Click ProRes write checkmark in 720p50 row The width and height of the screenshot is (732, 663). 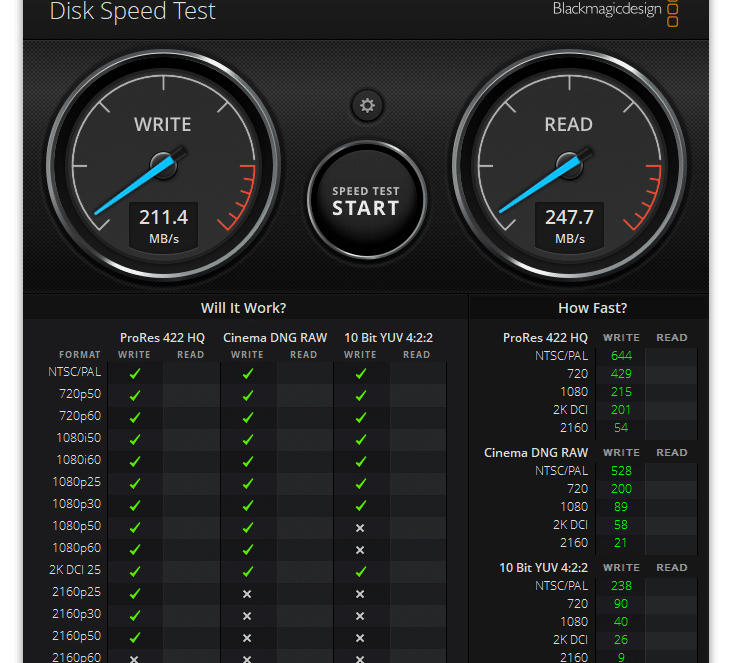click(135, 395)
